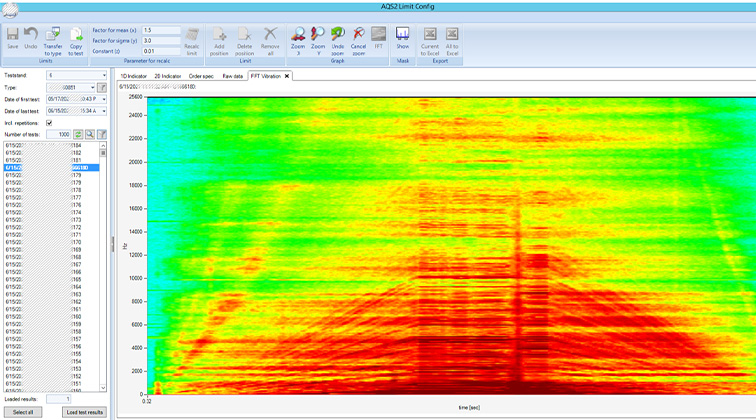Select test row ending in 173
Viewport: 756px width, 420px height.
coord(52,220)
